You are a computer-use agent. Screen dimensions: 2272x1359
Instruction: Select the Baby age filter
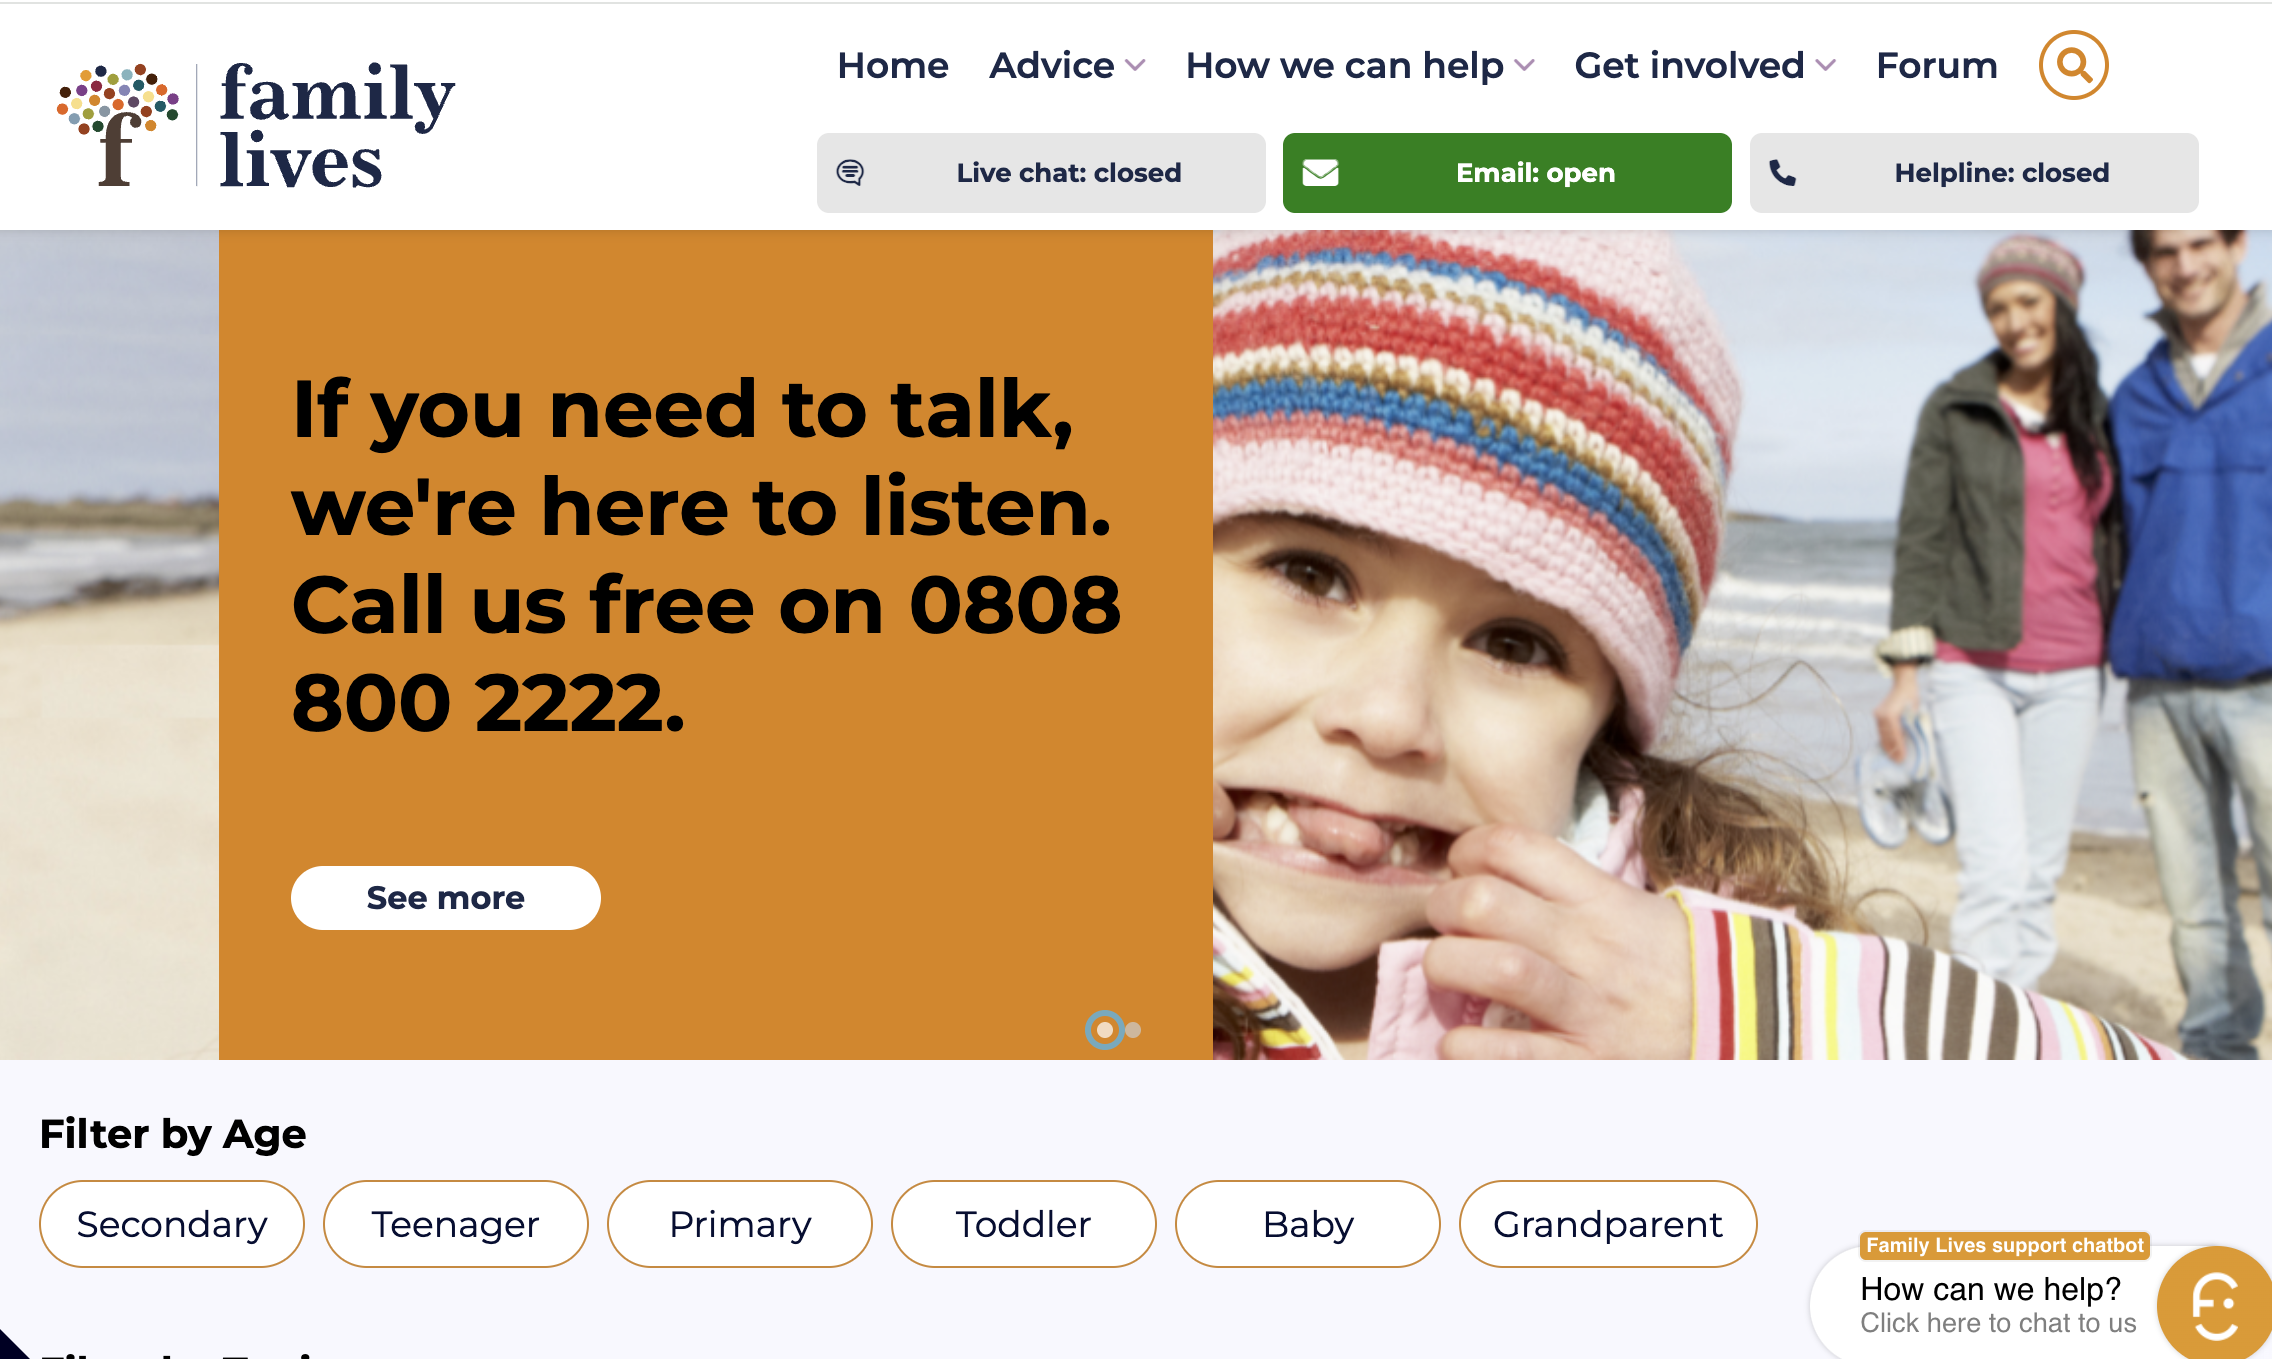point(1308,1224)
